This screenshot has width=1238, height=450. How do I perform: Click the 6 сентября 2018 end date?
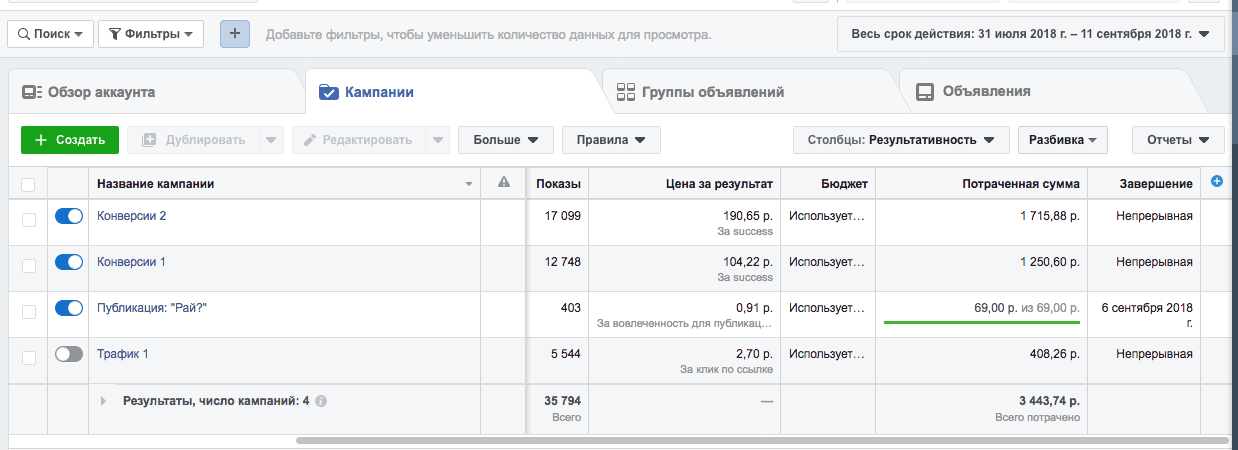(x=1146, y=314)
